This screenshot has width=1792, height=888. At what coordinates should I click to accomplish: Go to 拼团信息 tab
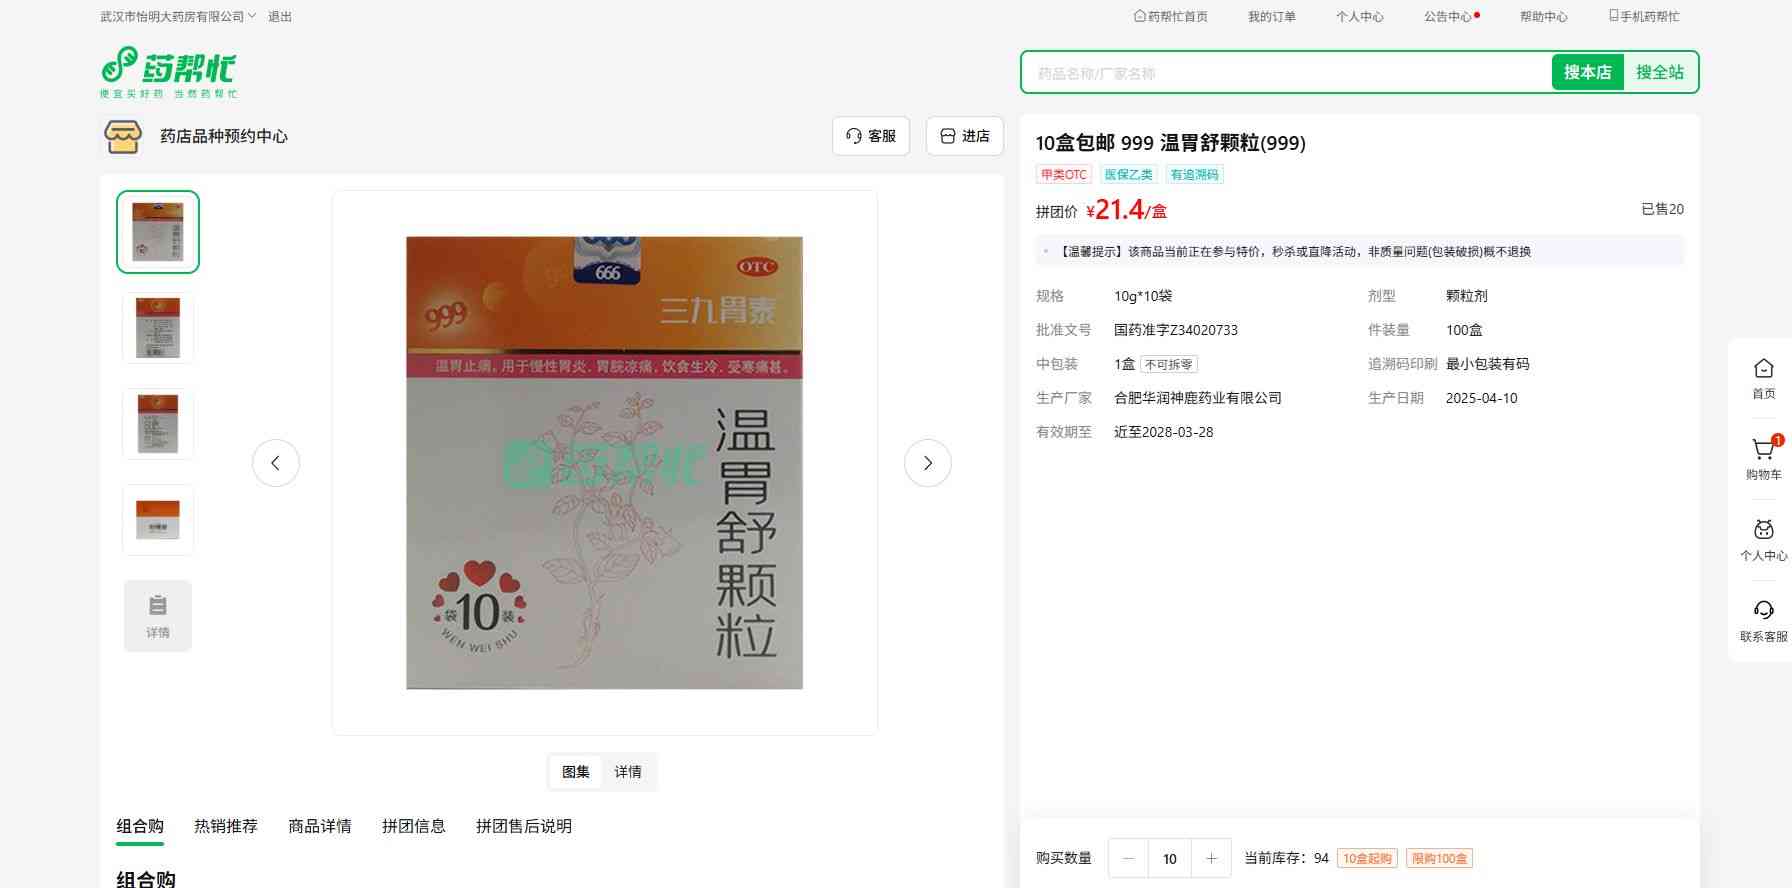(414, 826)
